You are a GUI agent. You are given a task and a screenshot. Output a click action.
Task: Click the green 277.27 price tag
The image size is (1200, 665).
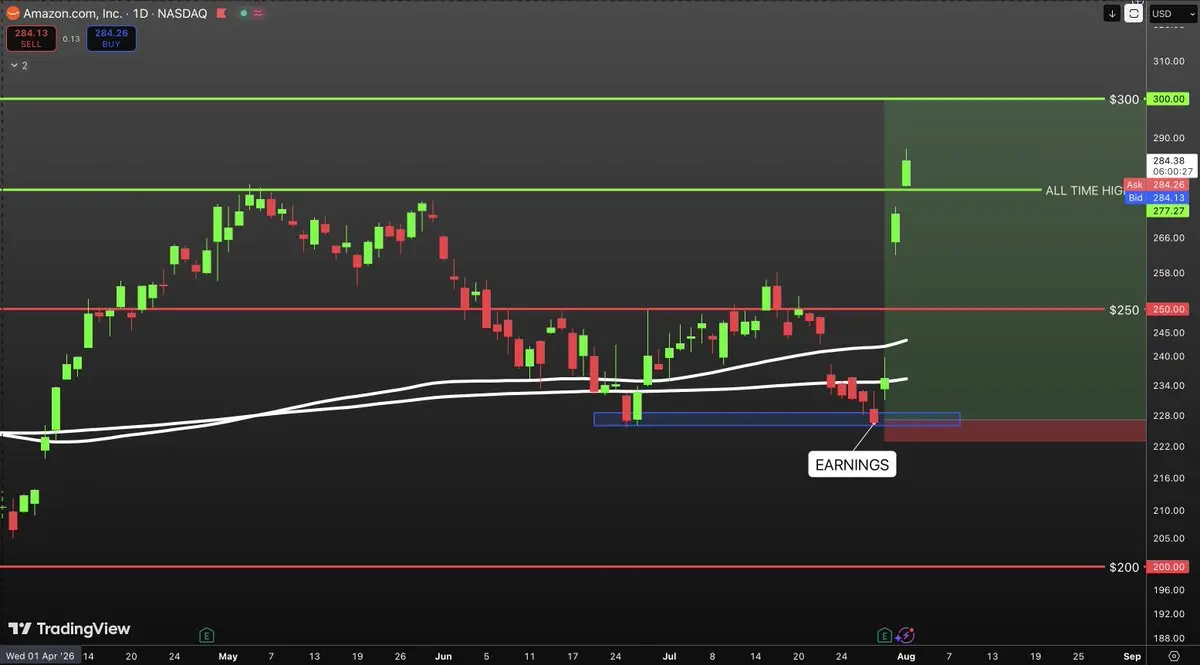coord(1169,211)
